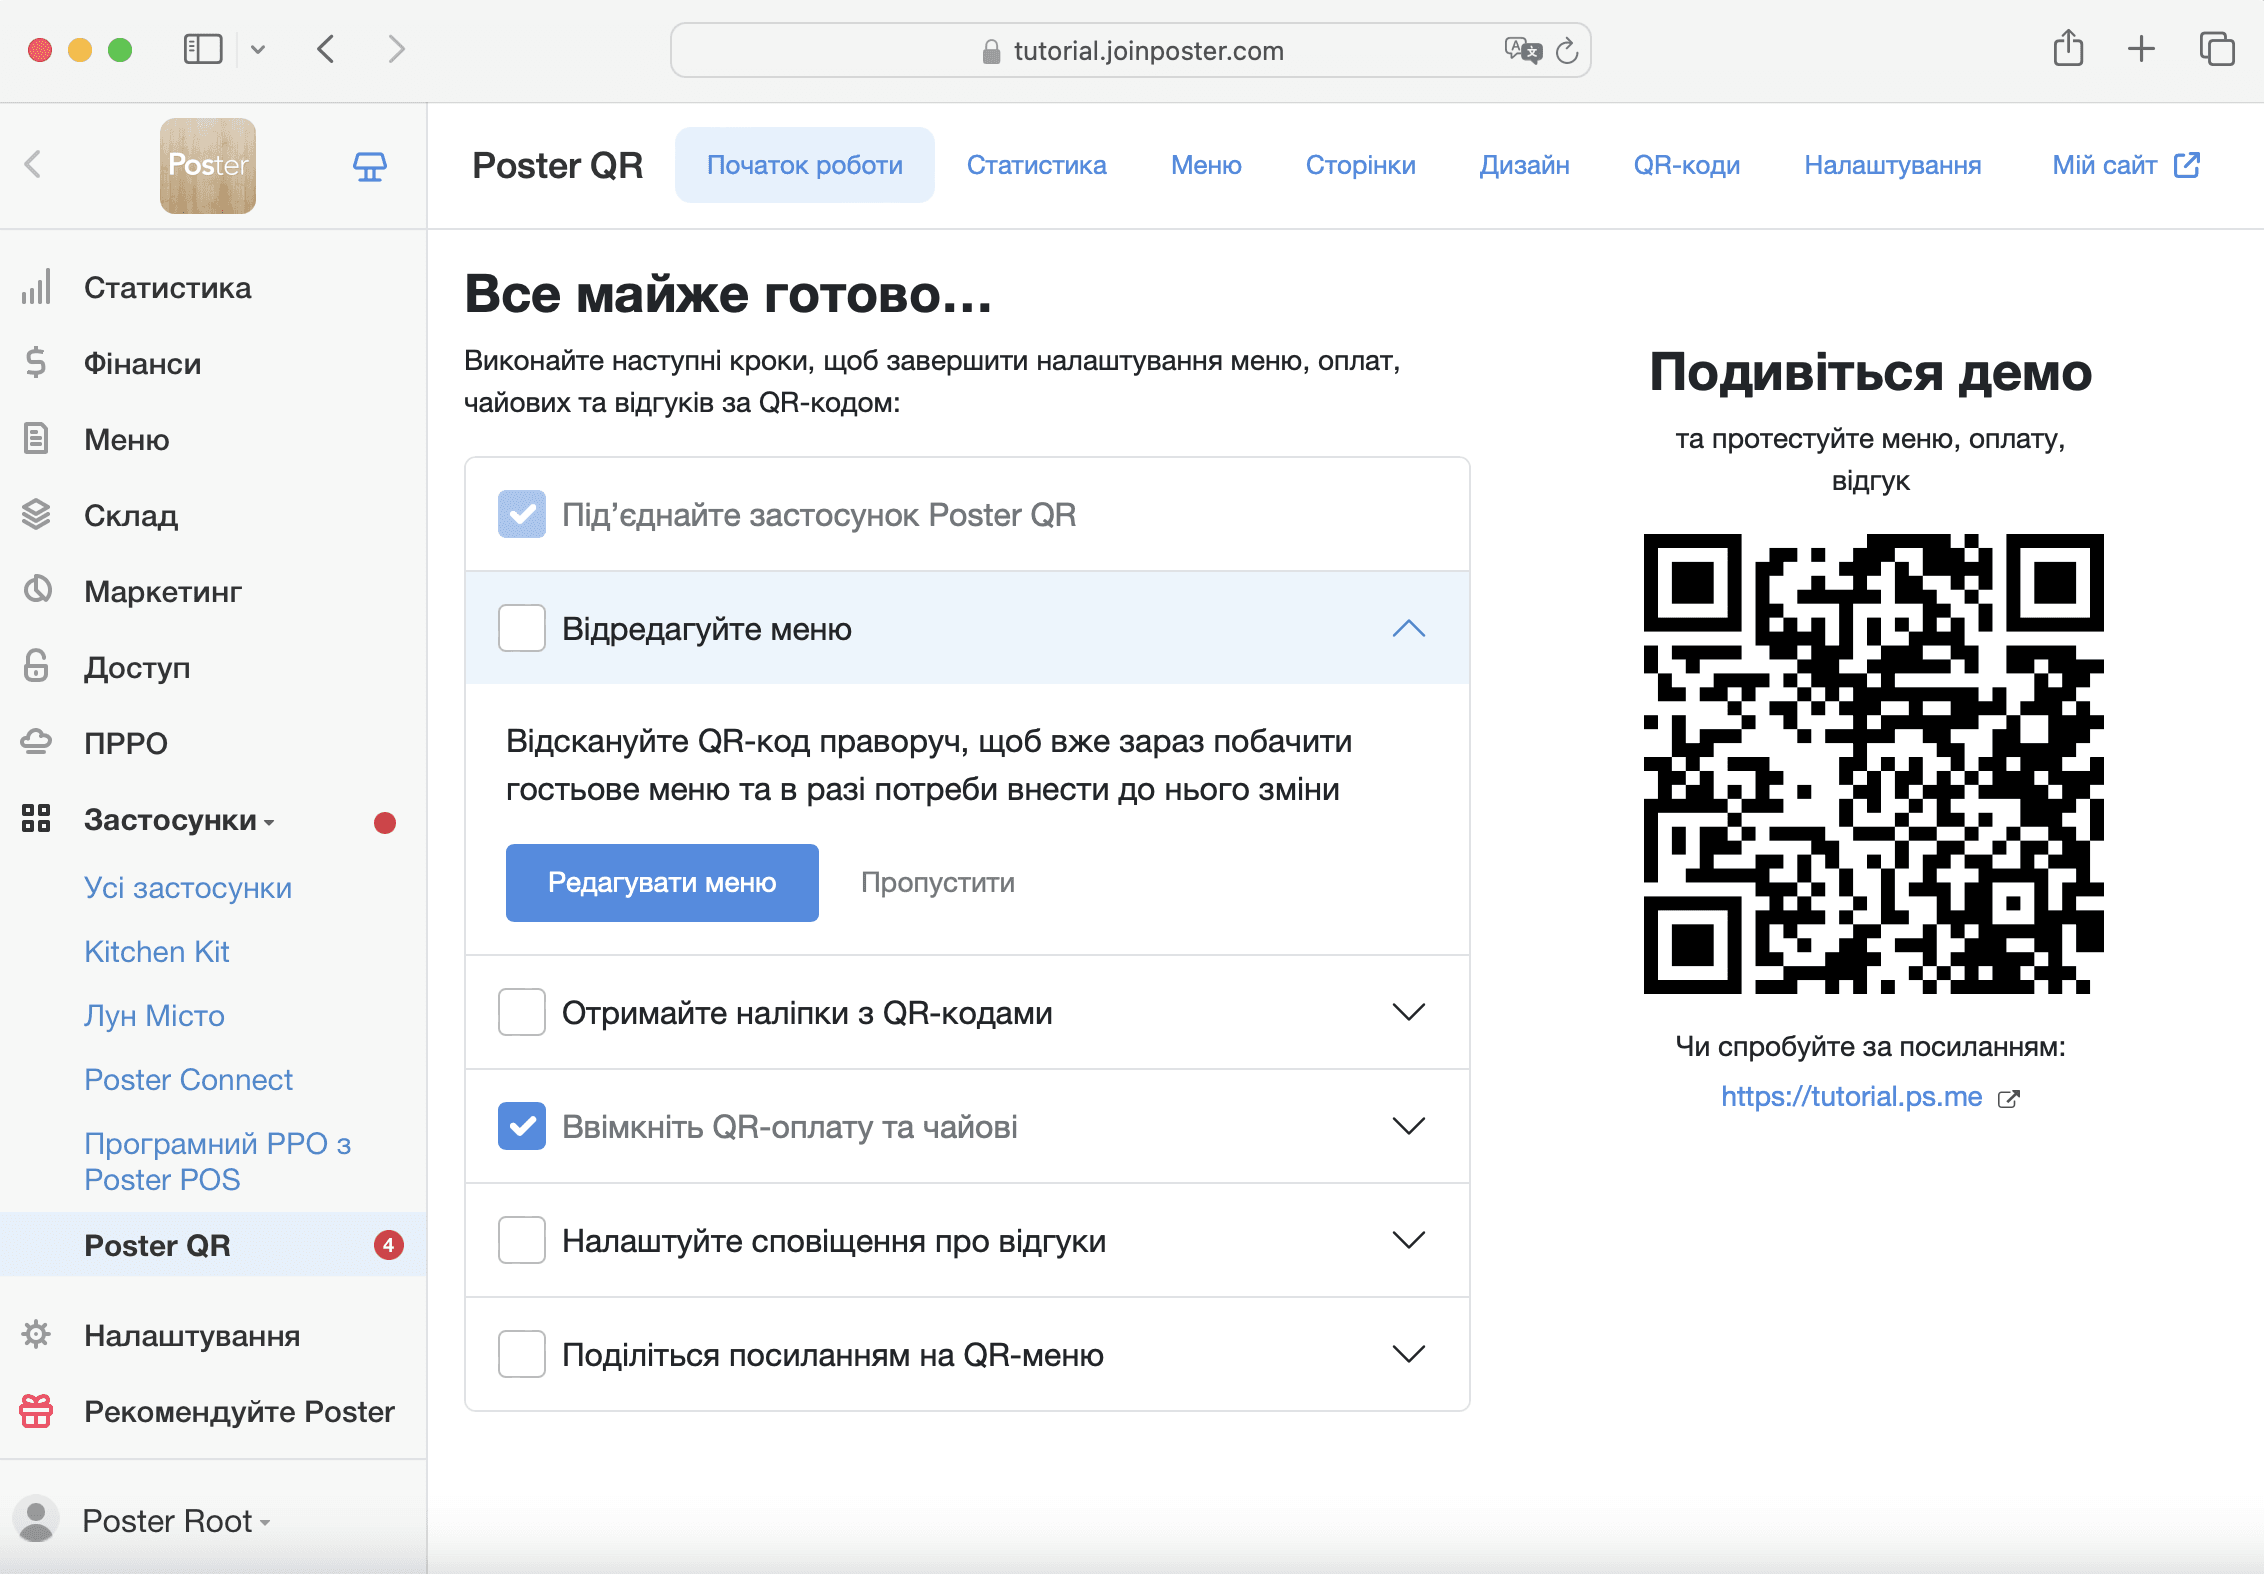Click the Налаштування gear icon in sidebar
This screenshot has width=2264, height=1574.
pyautogui.click(x=36, y=1335)
